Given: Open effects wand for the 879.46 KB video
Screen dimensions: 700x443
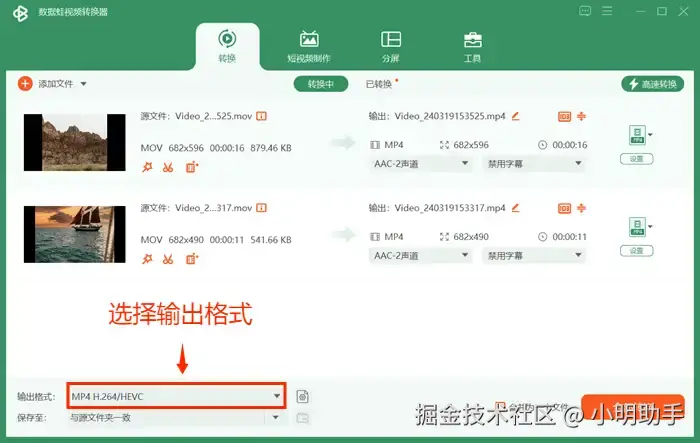Looking at the screenshot, I should [x=147, y=167].
